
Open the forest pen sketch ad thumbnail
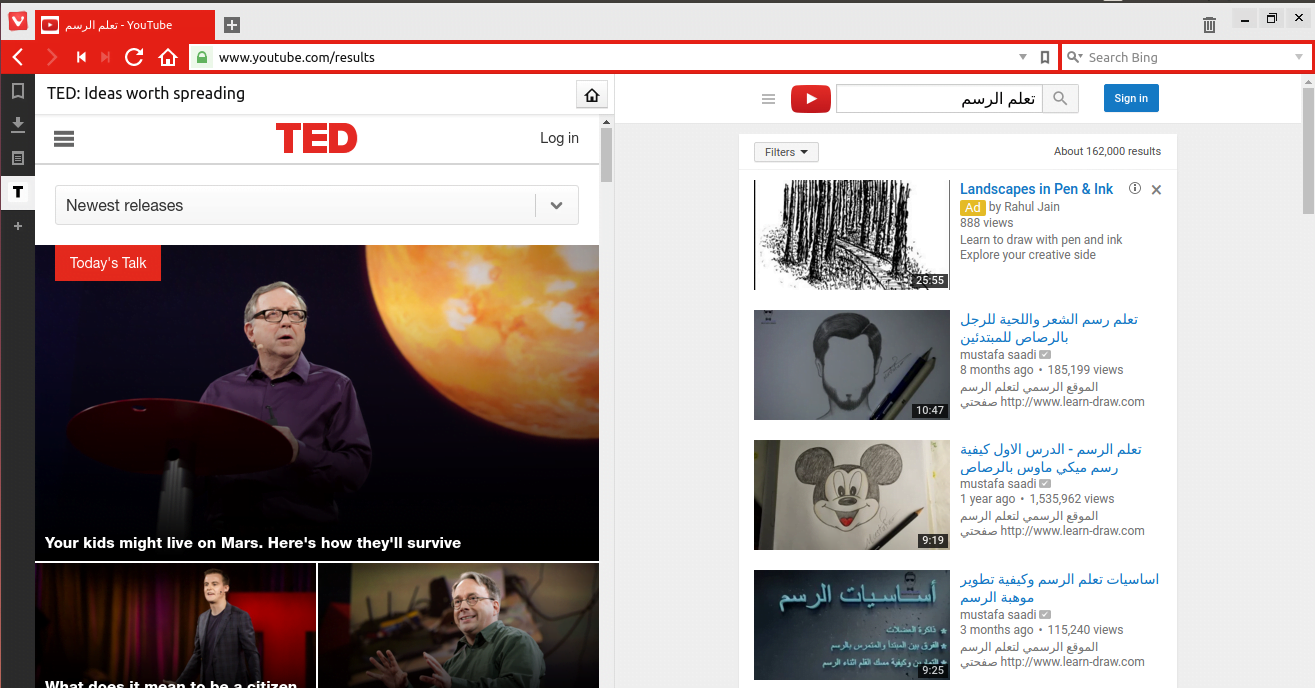(x=851, y=235)
